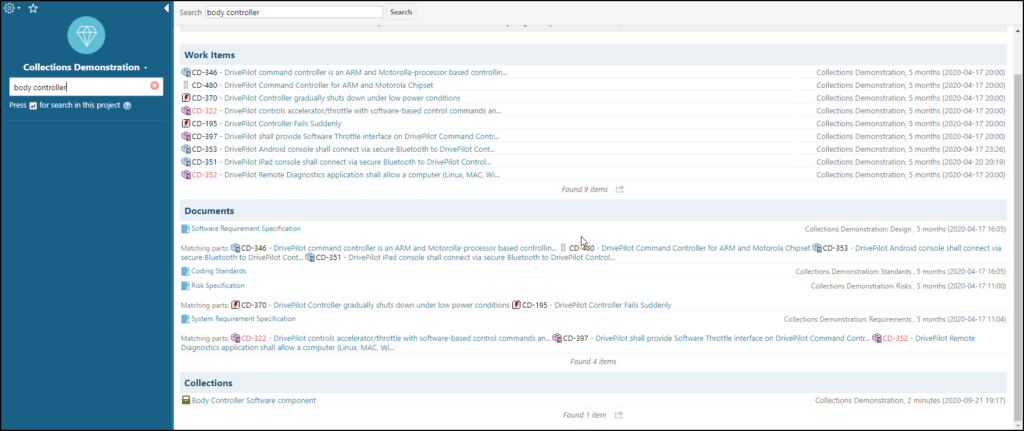Click the 'Found 4 items' text
The height and width of the screenshot is (431, 1024).
point(593,361)
